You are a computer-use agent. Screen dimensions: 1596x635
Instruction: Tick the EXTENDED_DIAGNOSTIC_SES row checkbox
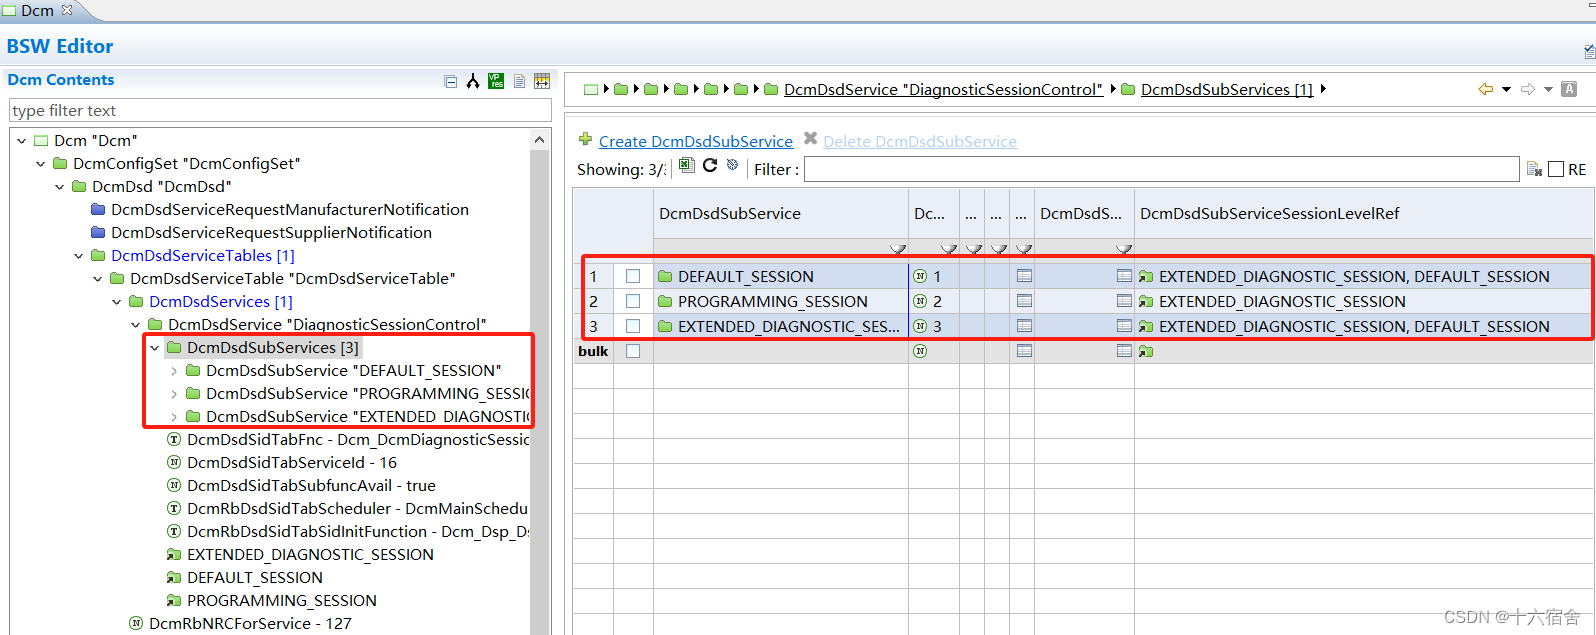[633, 326]
